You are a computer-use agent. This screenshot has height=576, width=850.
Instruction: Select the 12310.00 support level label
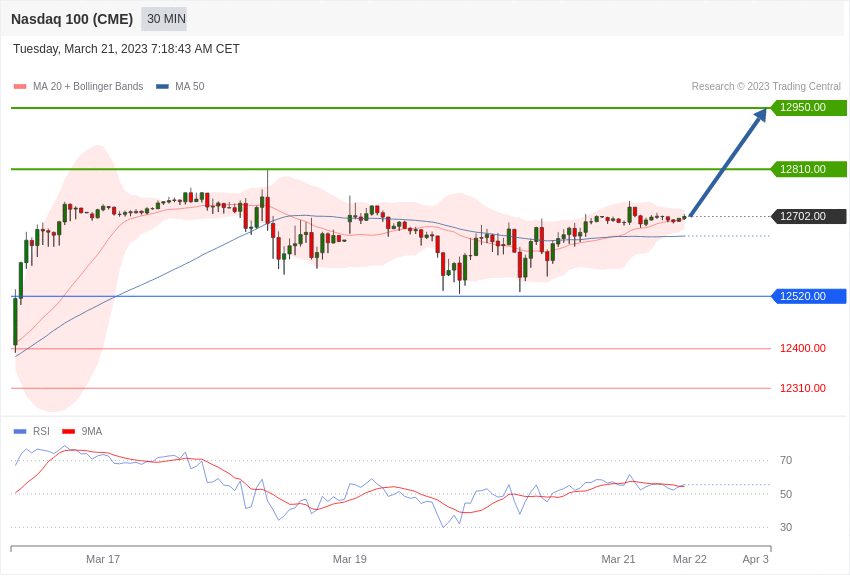[802, 388]
